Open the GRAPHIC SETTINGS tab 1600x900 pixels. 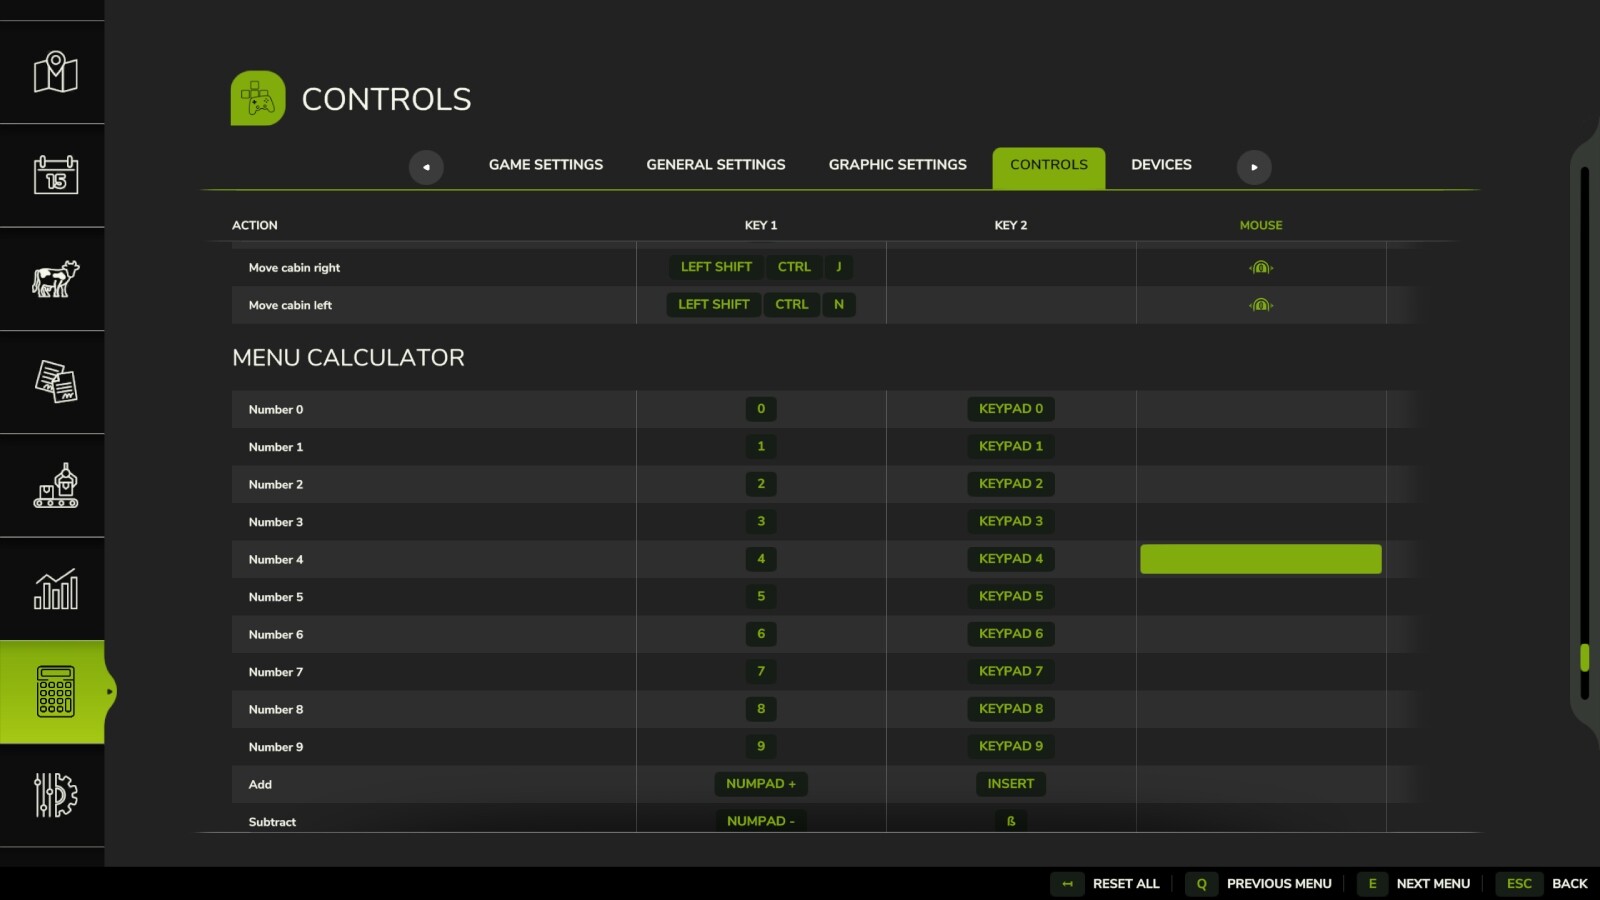click(896, 164)
